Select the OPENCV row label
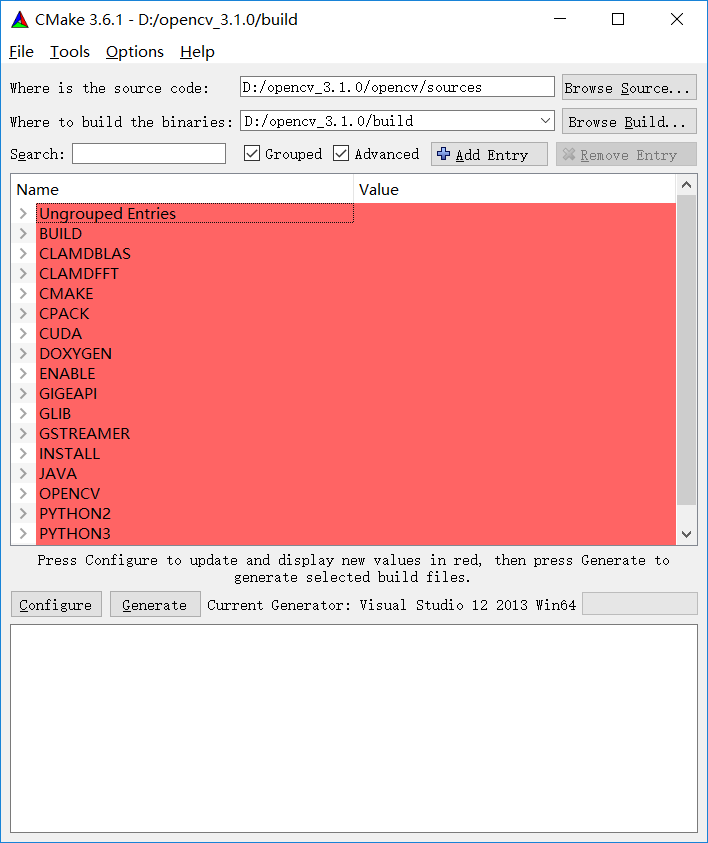The image size is (708, 843). point(69,494)
